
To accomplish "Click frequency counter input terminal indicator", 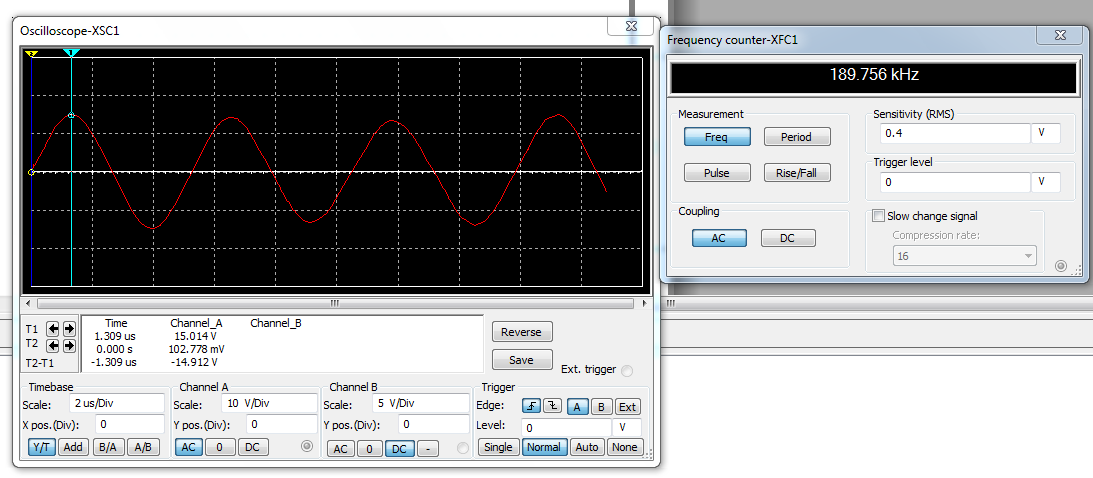I will click(x=1061, y=266).
